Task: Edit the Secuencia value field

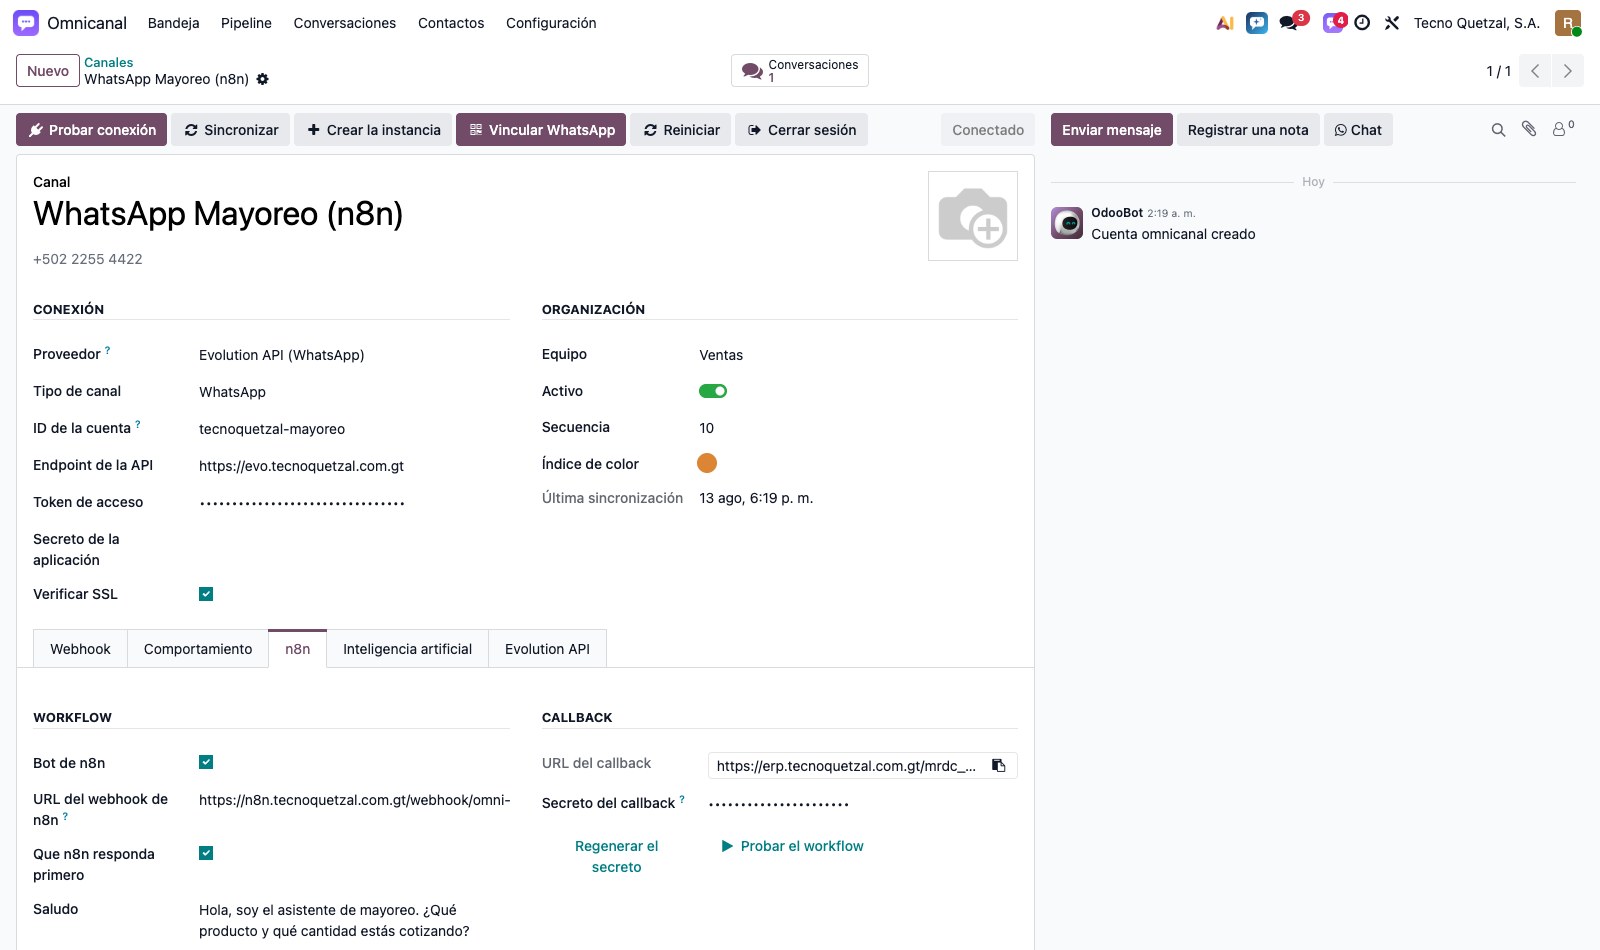Action: click(858, 428)
